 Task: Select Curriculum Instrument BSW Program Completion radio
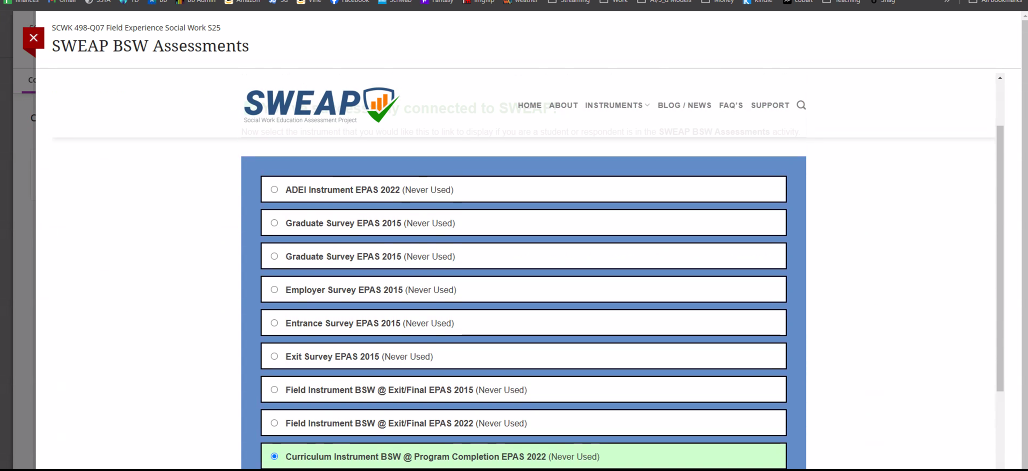(274, 457)
